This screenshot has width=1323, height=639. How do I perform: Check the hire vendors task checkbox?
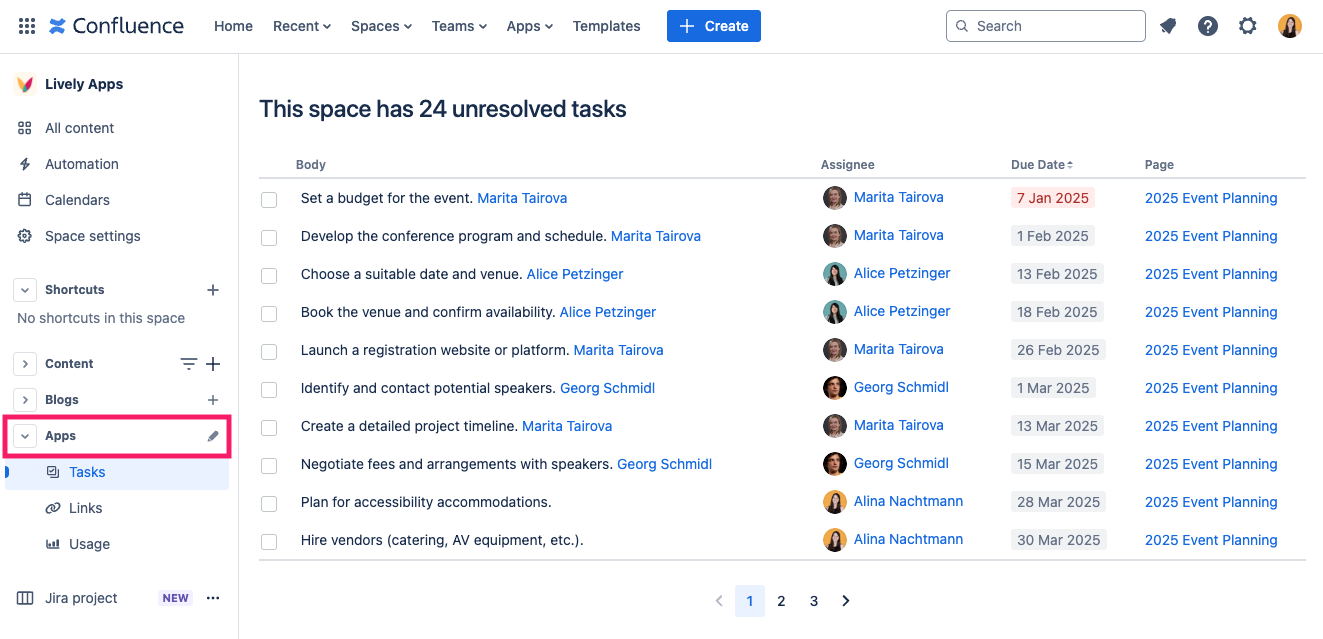tap(268, 539)
